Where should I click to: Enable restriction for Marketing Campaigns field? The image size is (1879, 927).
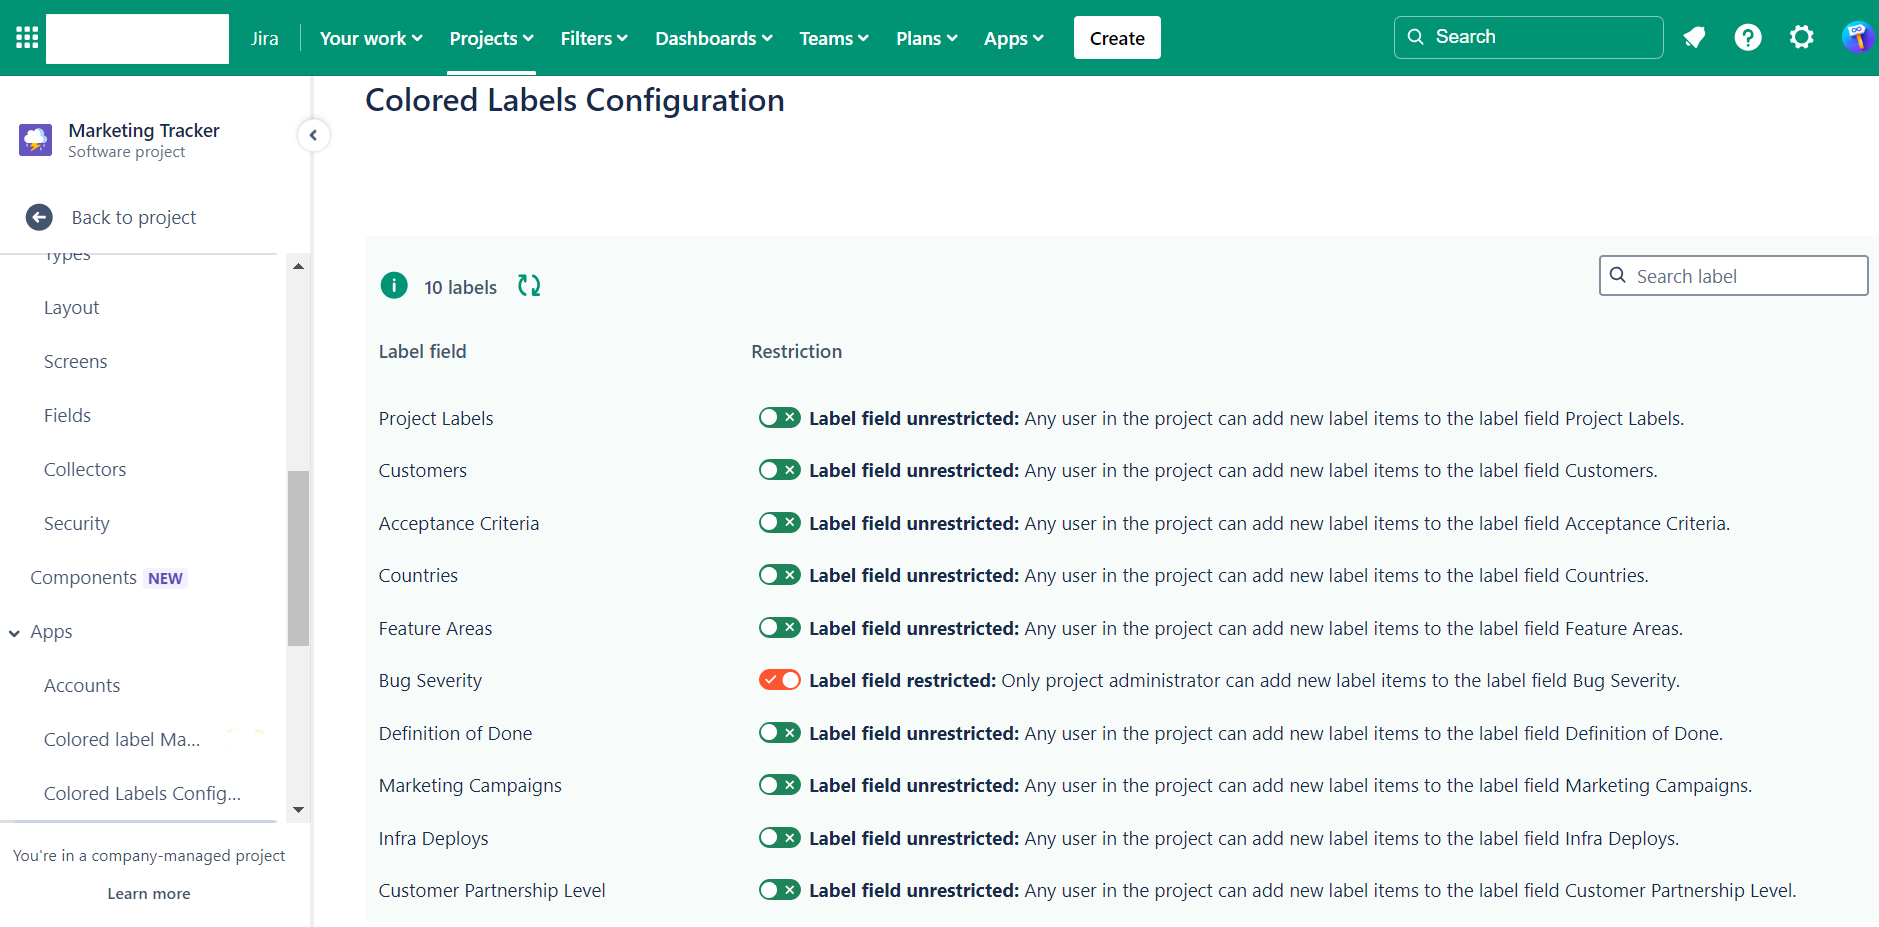[x=779, y=785]
